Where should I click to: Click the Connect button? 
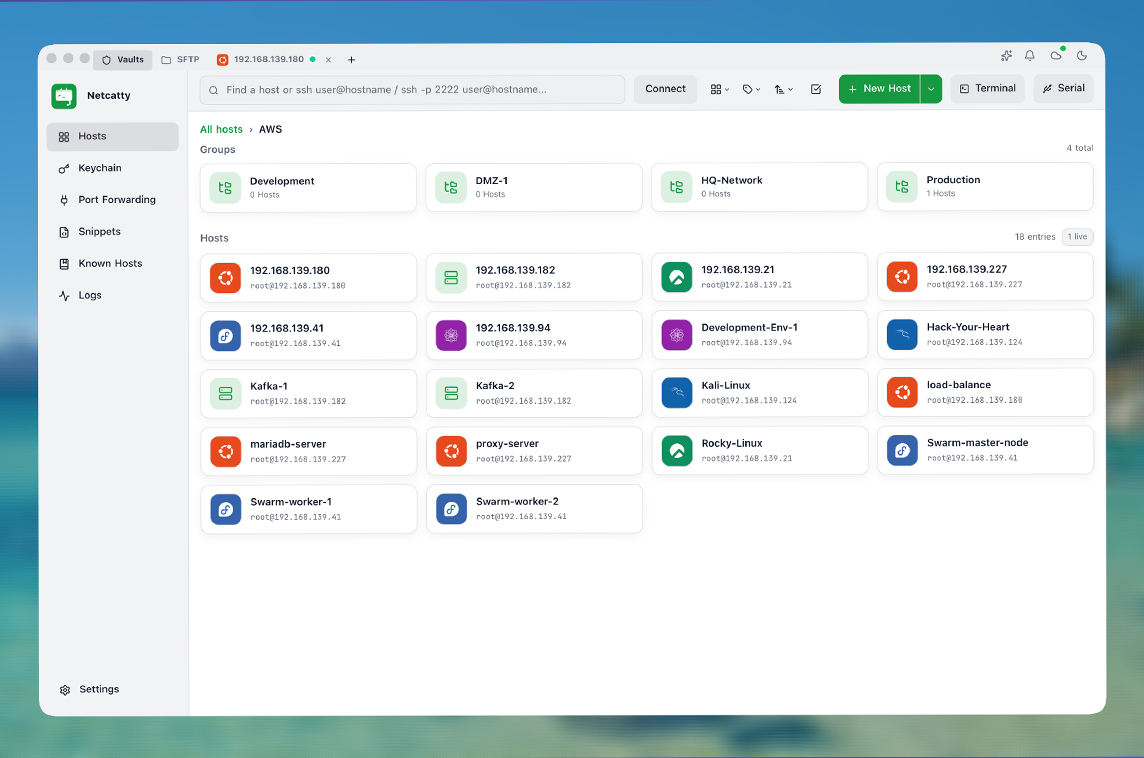[665, 89]
